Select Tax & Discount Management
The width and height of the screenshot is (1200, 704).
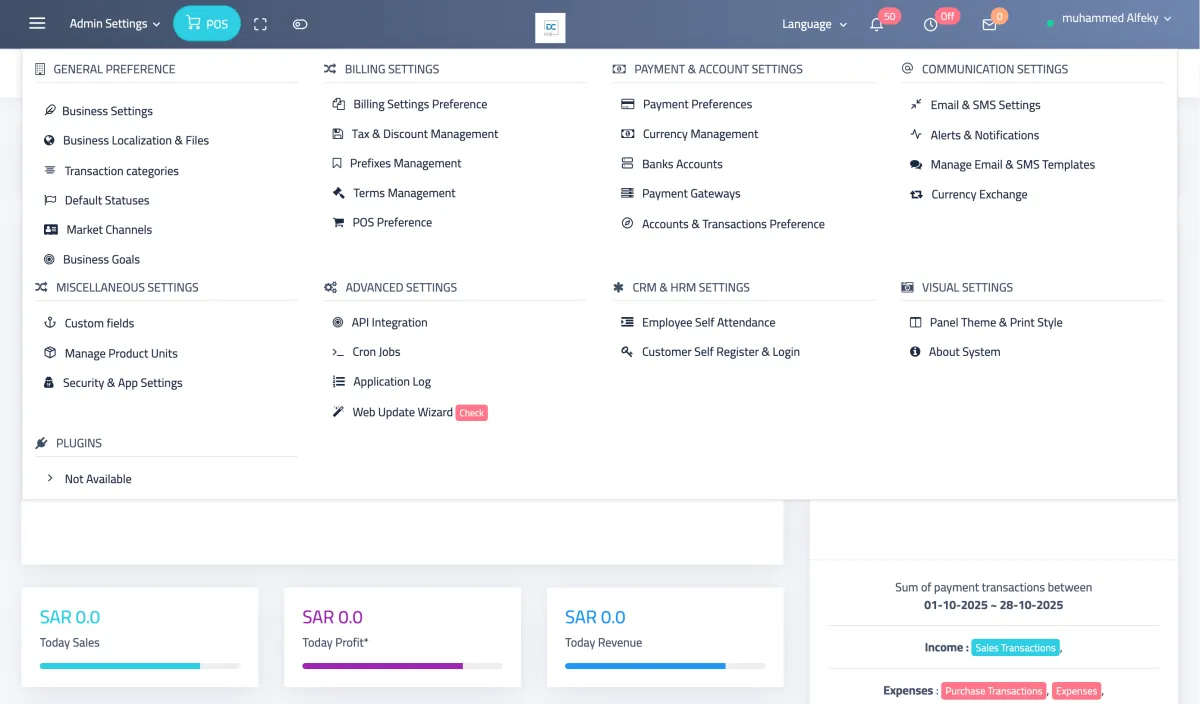[x=424, y=134]
